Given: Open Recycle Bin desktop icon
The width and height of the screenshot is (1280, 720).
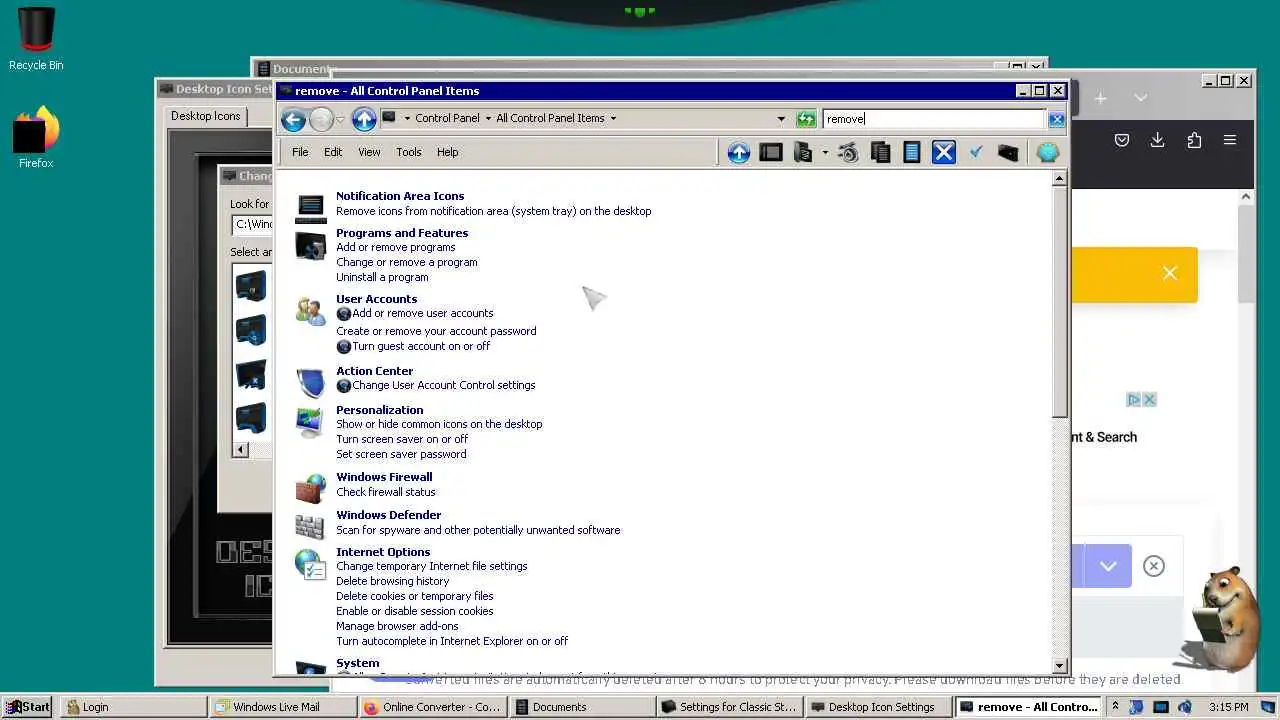Looking at the screenshot, I should (x=36, y=40).
